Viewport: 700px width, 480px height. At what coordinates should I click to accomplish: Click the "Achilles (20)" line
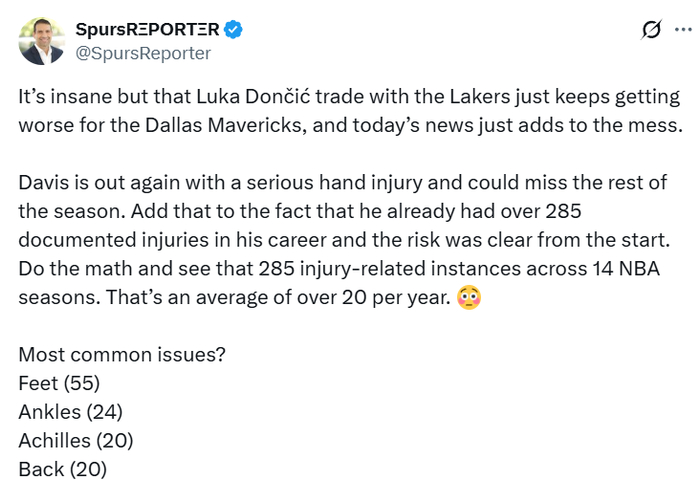tap(75, 439)
